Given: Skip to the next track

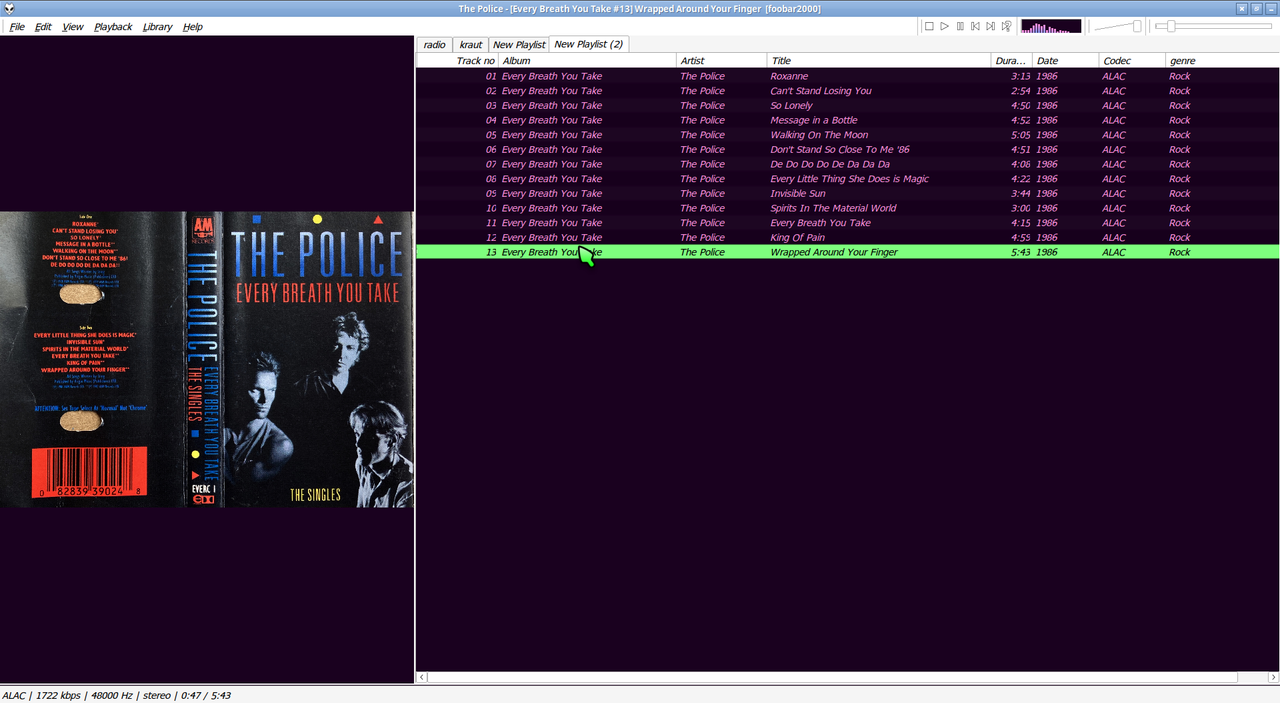Looking at the screenshot, I should (x=991, y=26).
